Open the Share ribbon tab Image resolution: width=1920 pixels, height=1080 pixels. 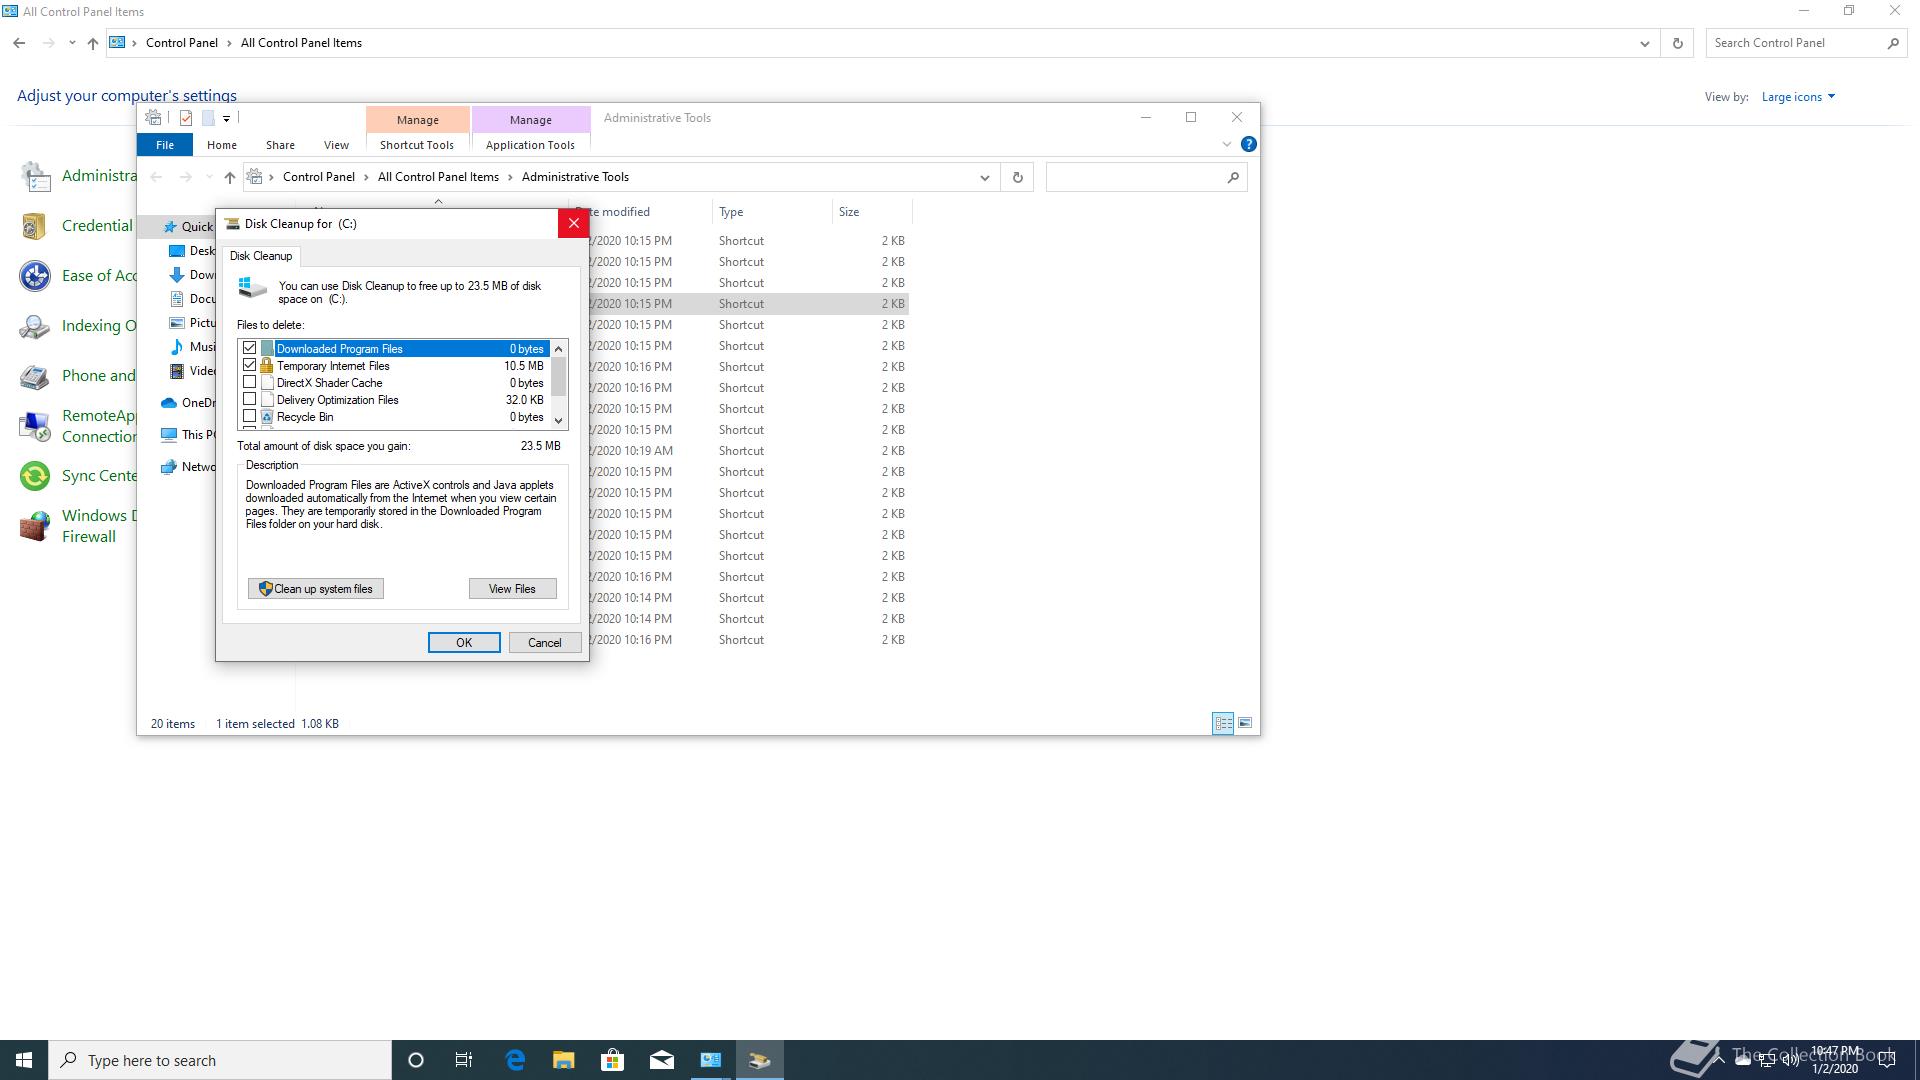[x=280, y=145]
